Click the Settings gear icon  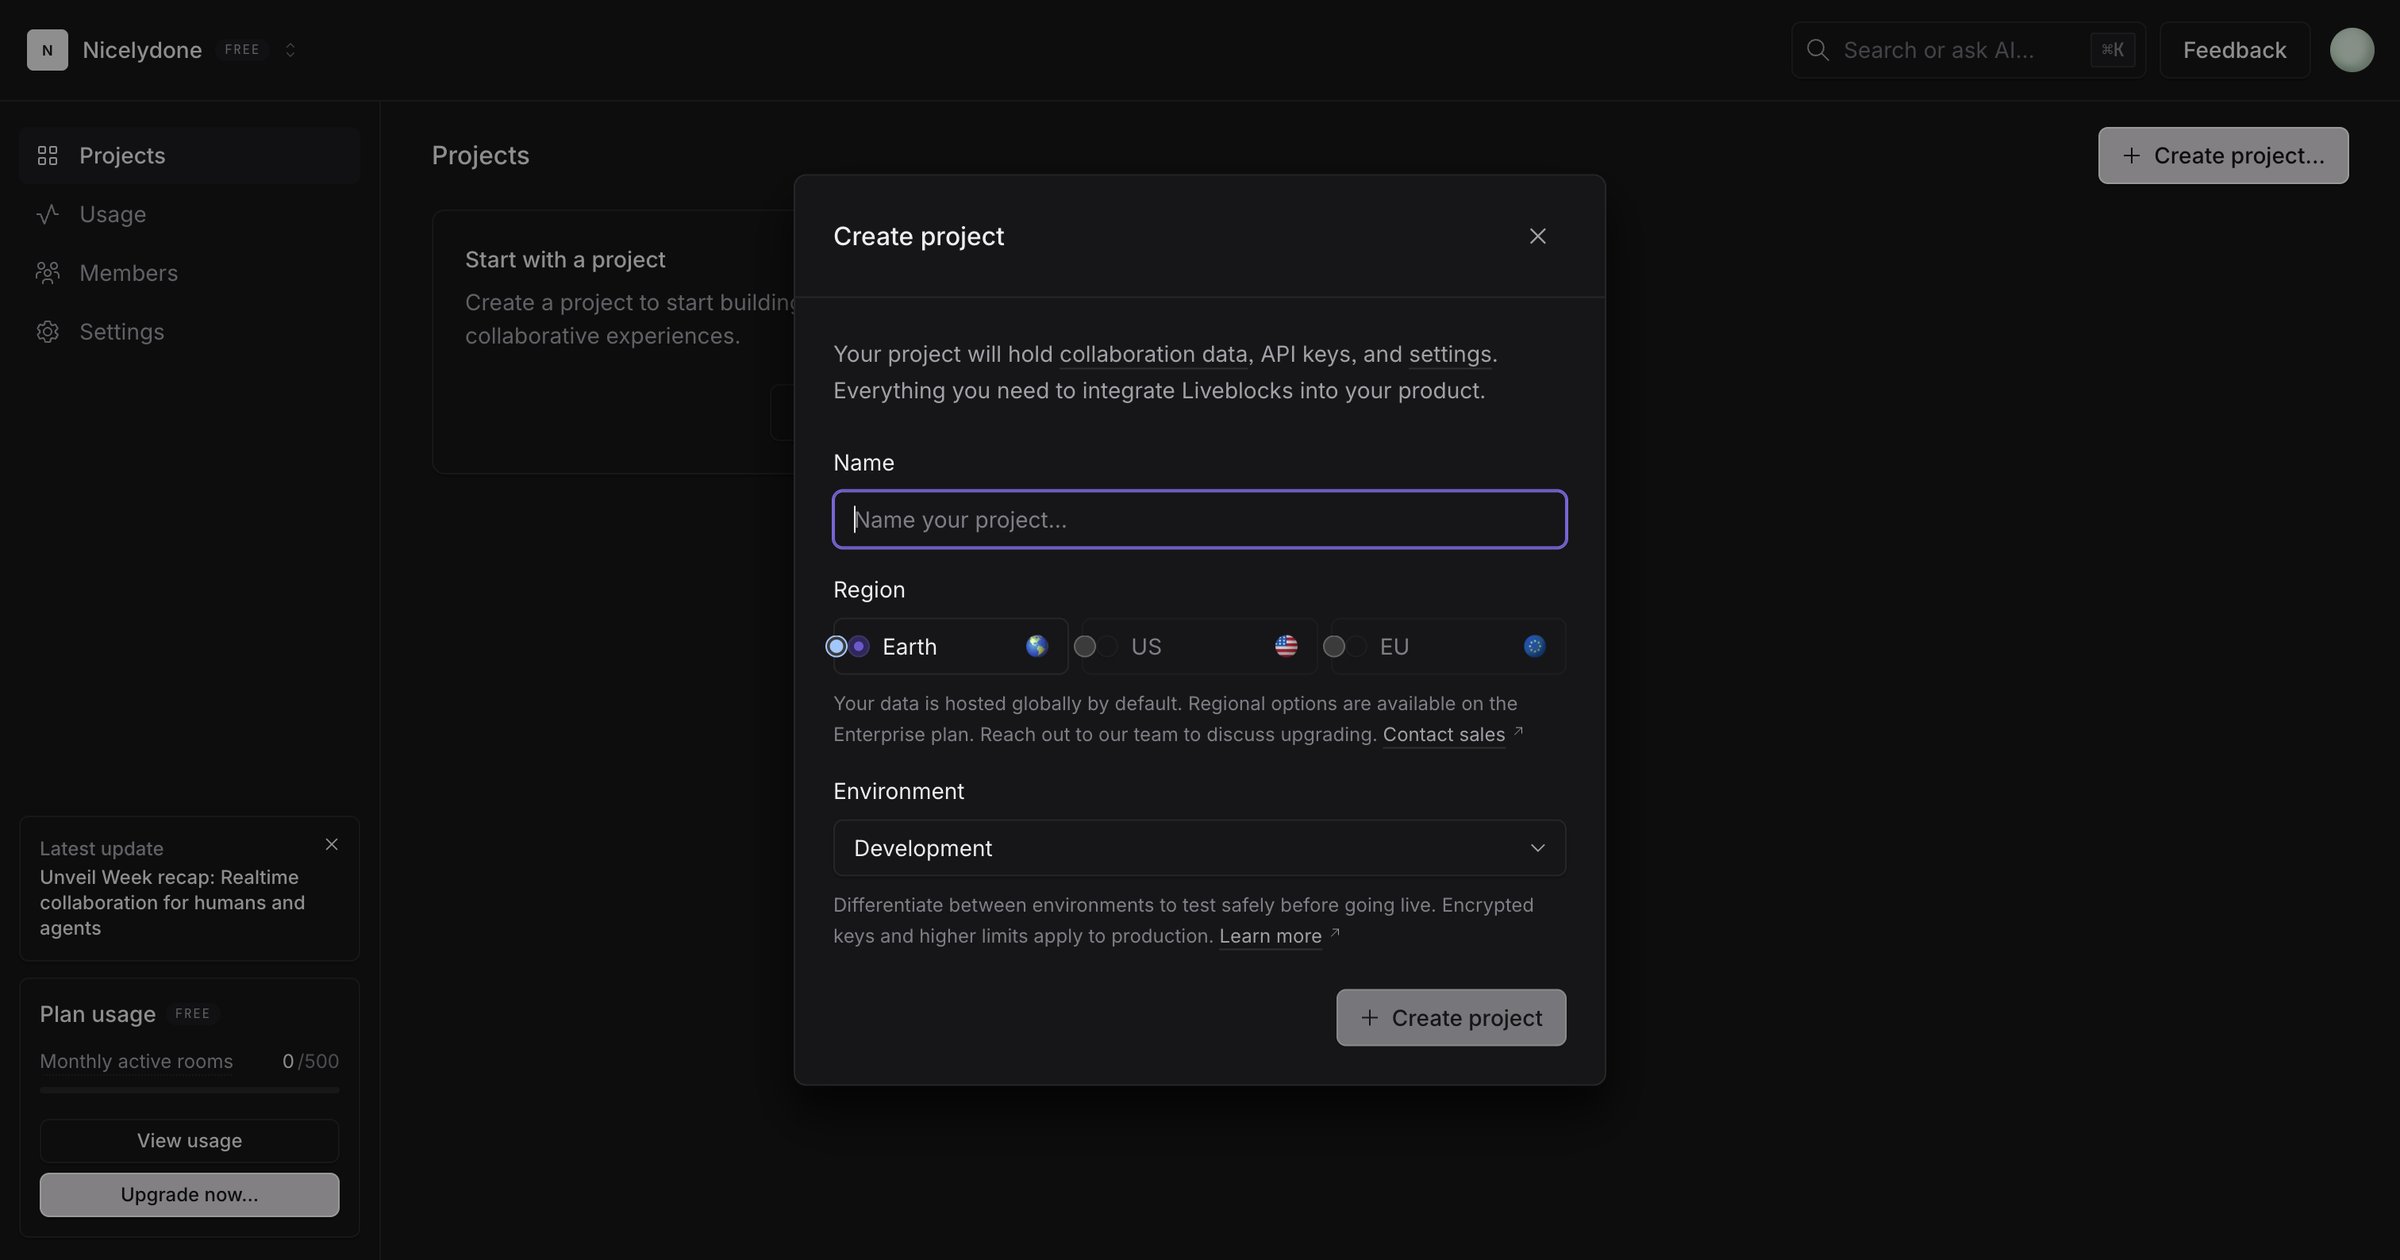(x=47, y=331)
